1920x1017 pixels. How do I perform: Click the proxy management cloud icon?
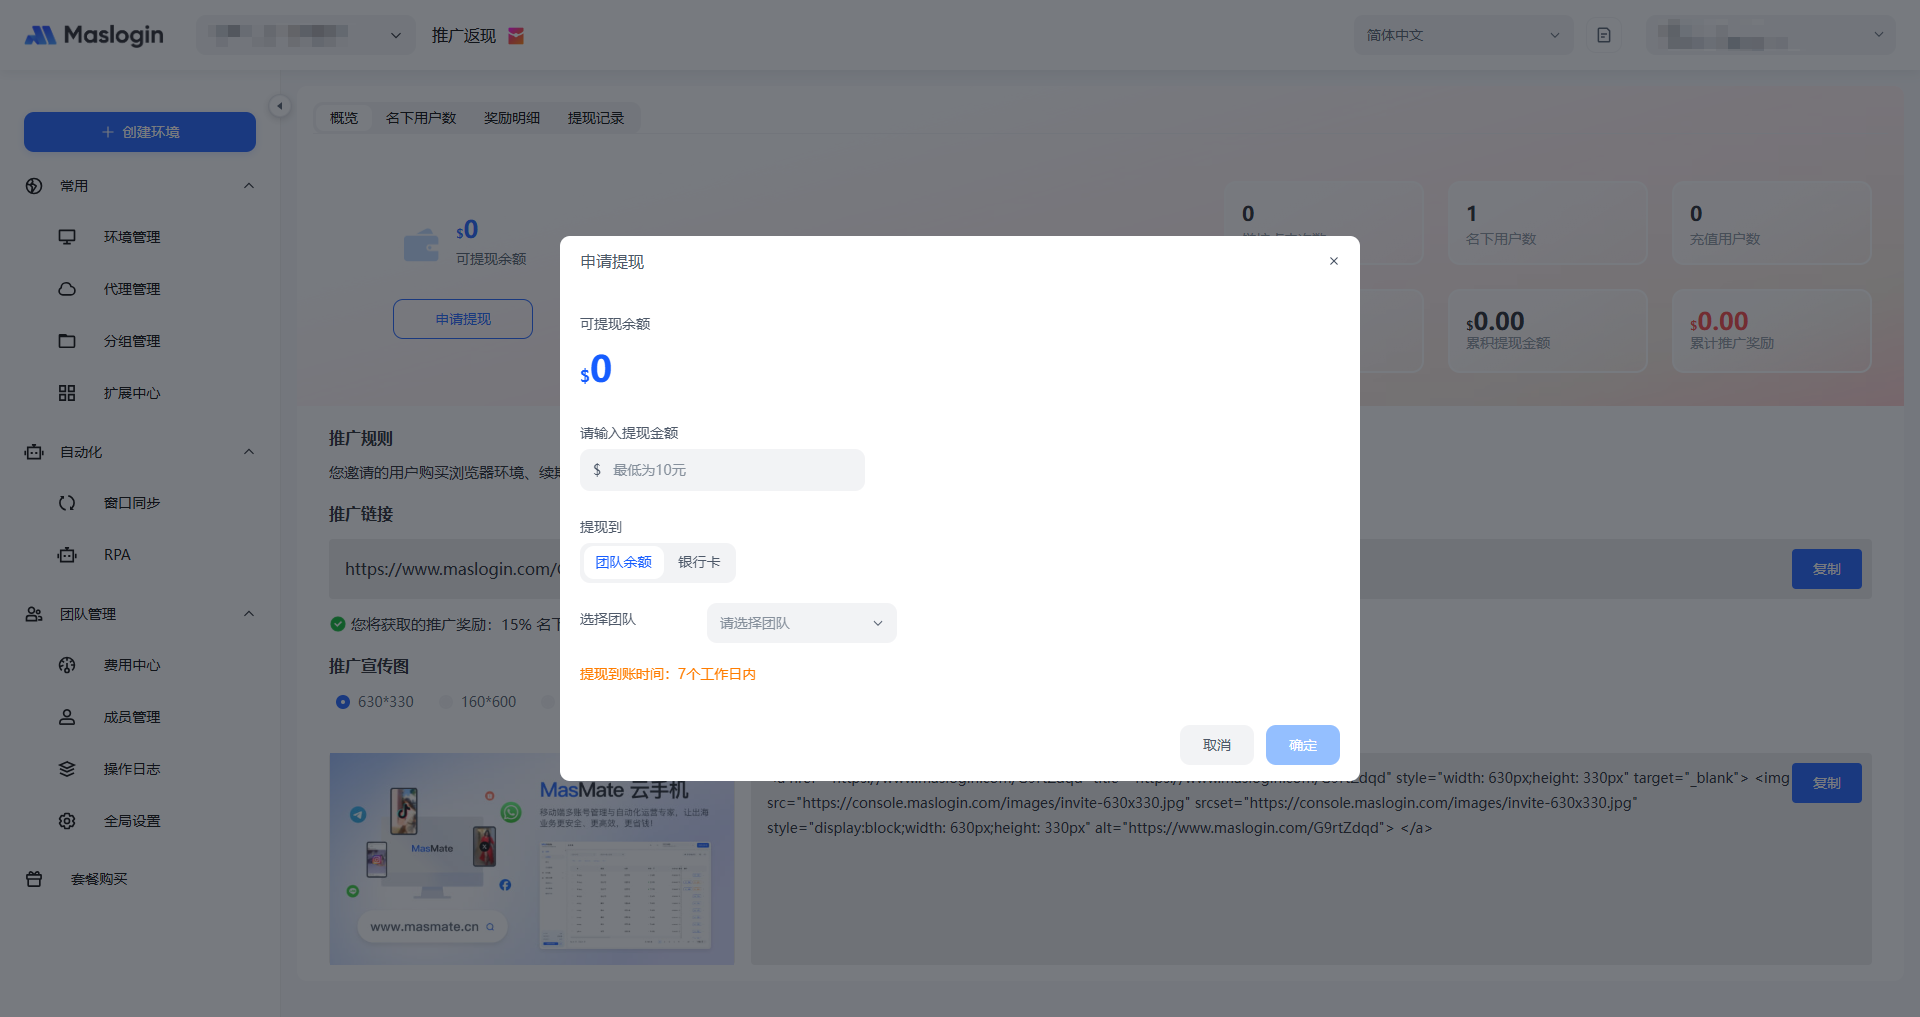pyautogui.click(x=67, y=289)
